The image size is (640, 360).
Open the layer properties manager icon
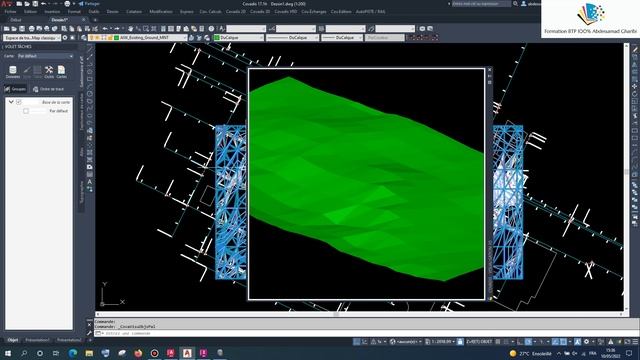point(84,38)
